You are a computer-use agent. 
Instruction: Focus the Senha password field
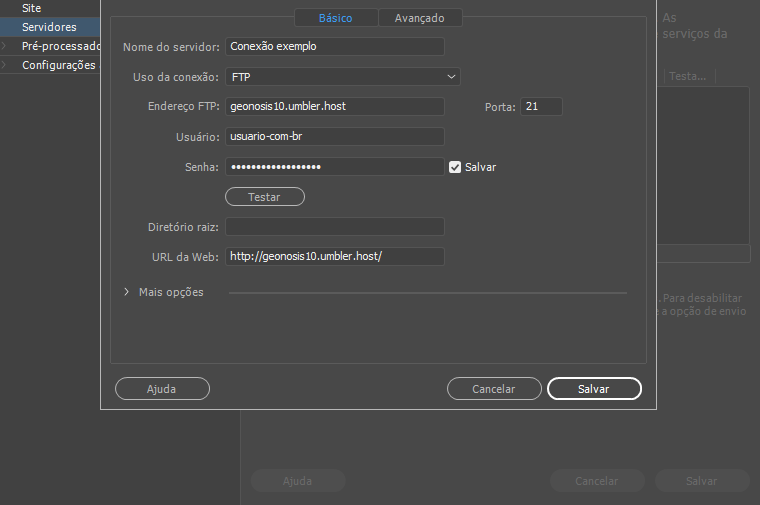(x=334, y=167)
